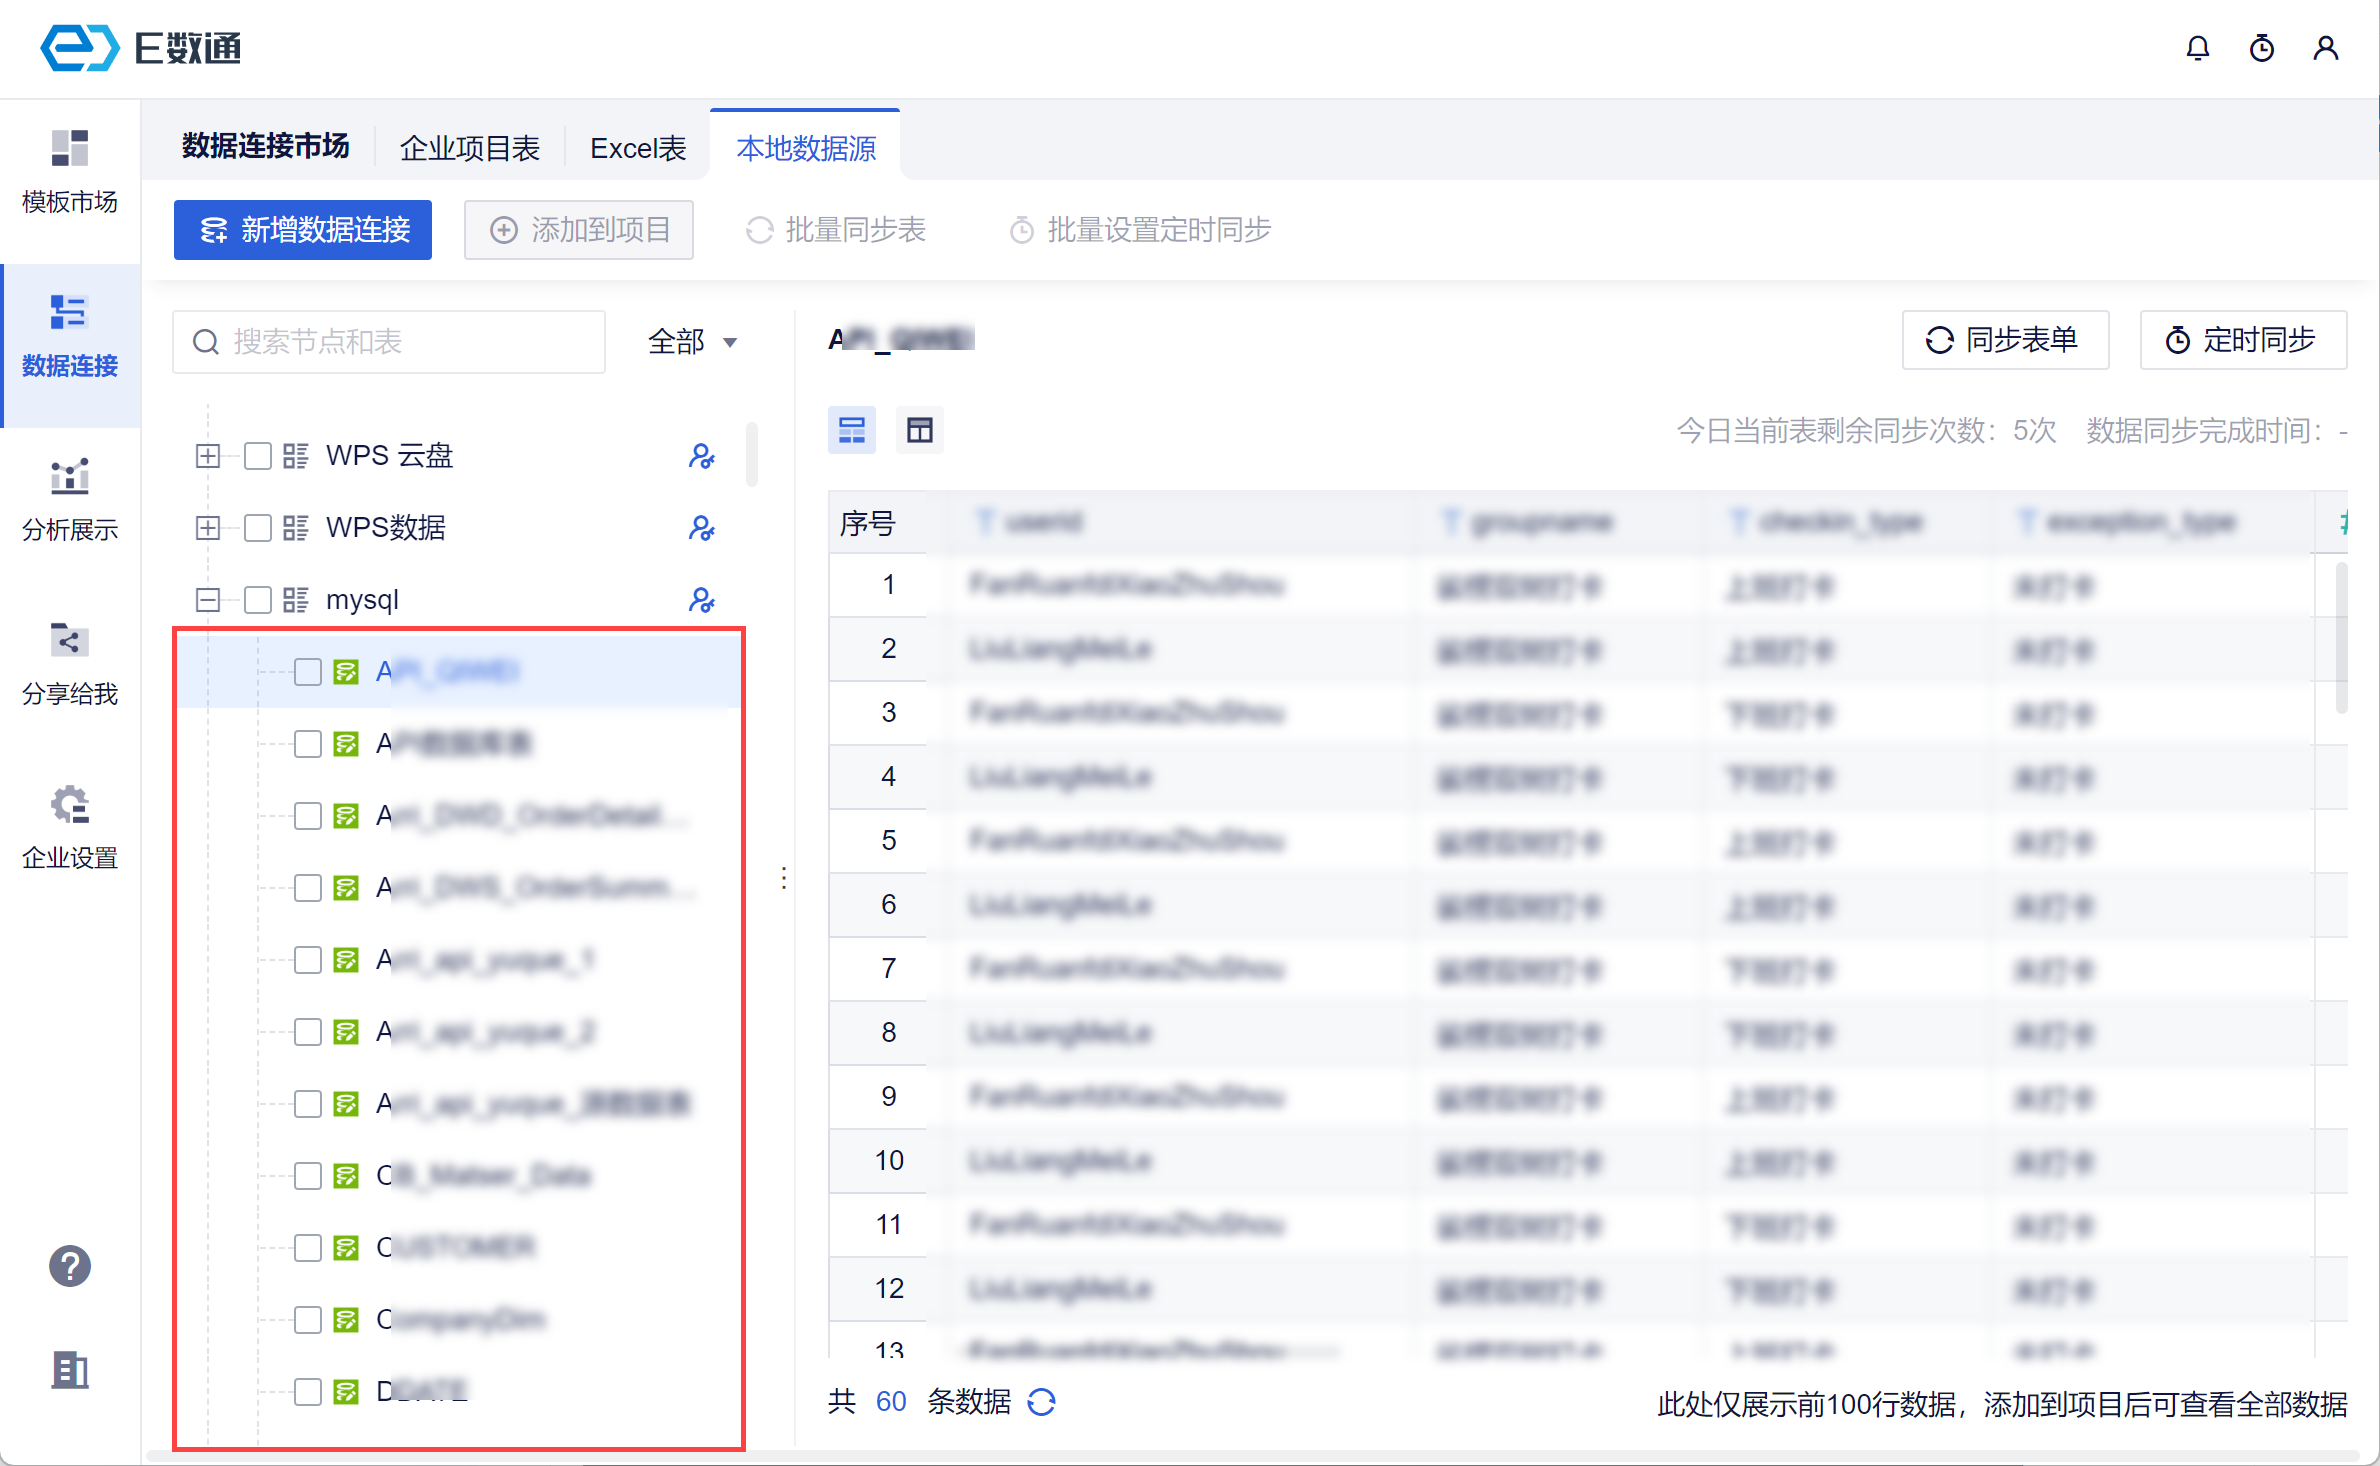
Task: Check the WPS数据 checkbox
Action: [258, 528]
